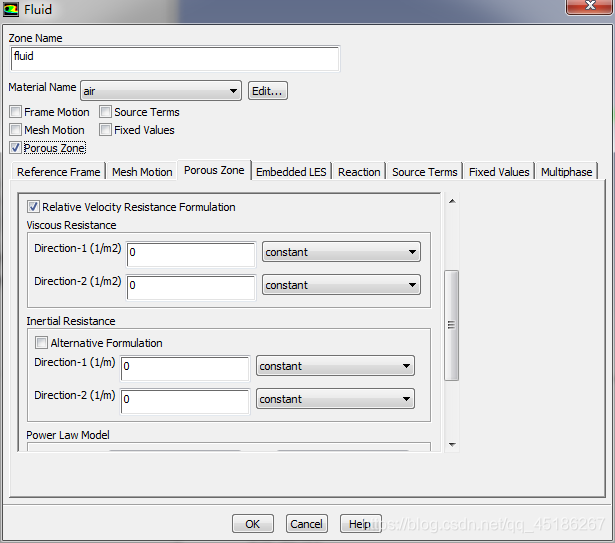Click the Cancel button
The width and height of the screenshot is (615, 543).
pyautogui.click(x=306, y=524)
